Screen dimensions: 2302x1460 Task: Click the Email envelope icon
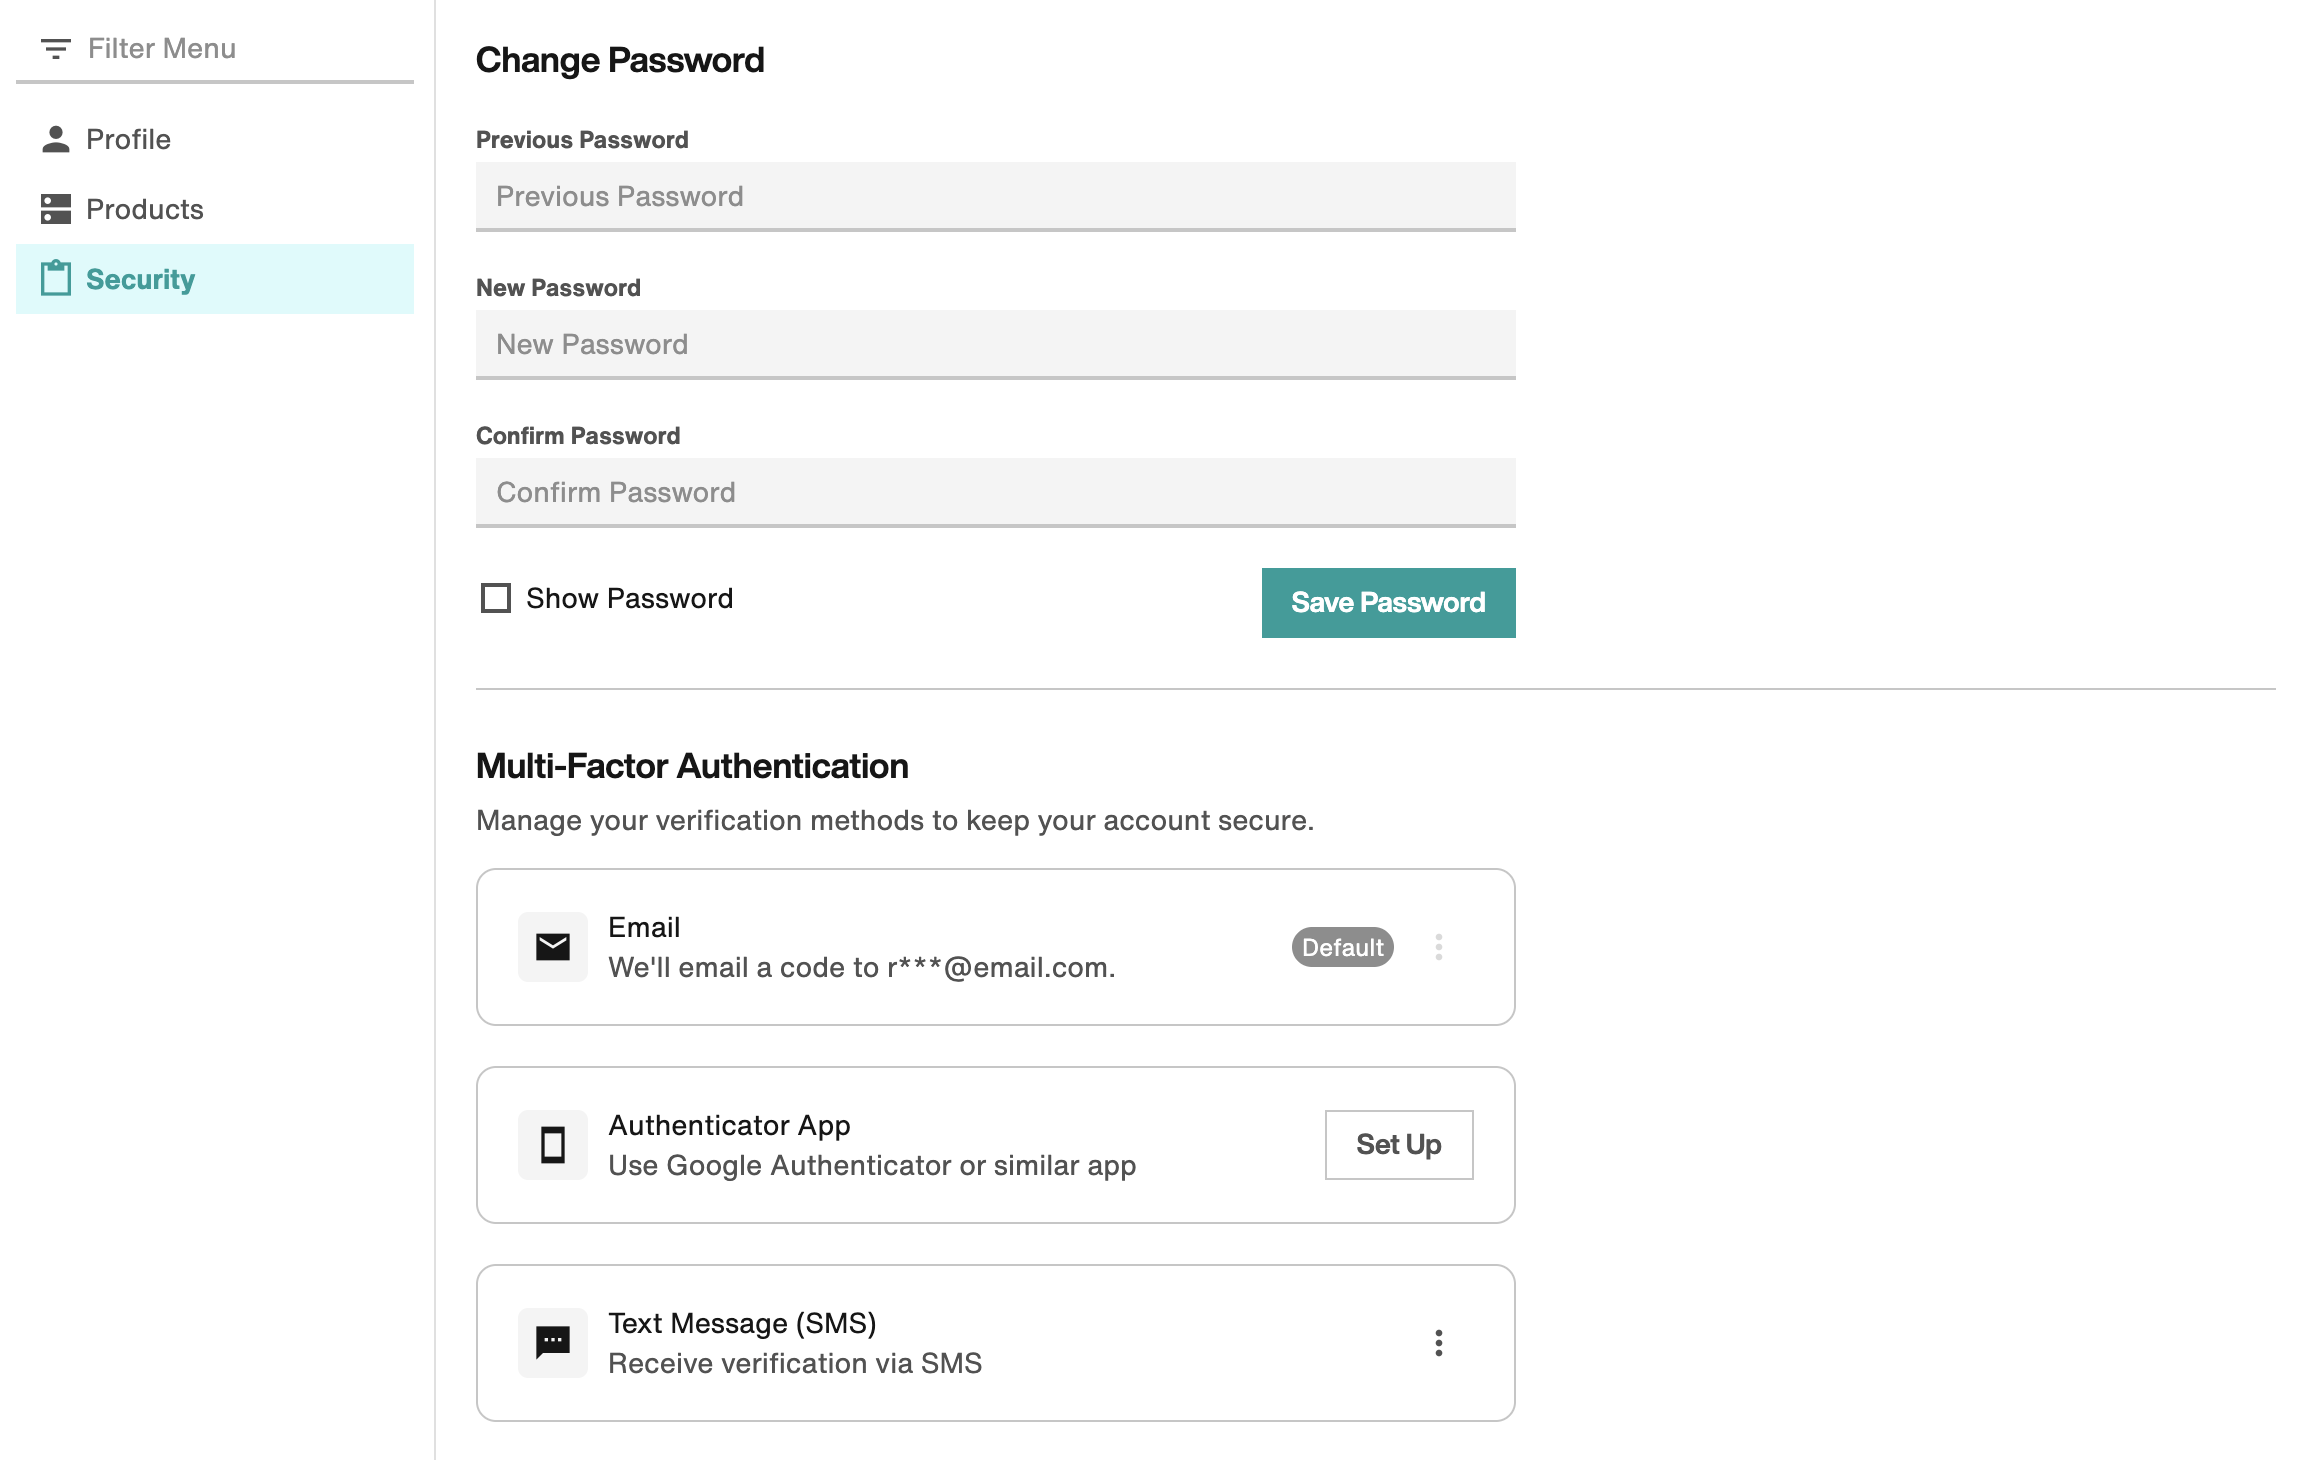point(553,947)
